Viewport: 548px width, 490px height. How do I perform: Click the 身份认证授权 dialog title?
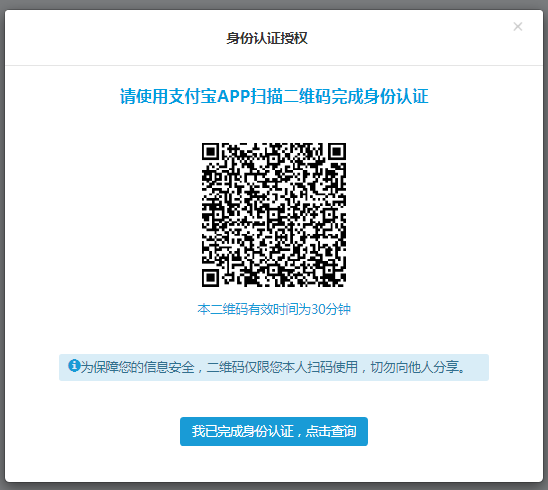267,38
